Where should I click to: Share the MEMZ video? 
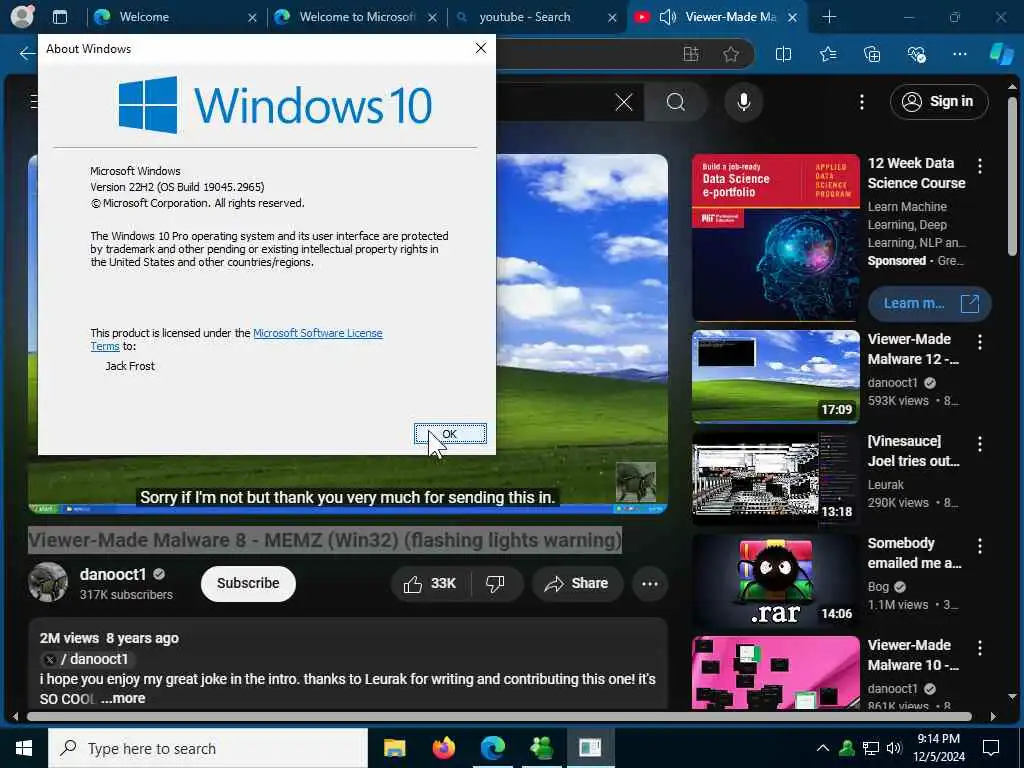coord(577,584)
